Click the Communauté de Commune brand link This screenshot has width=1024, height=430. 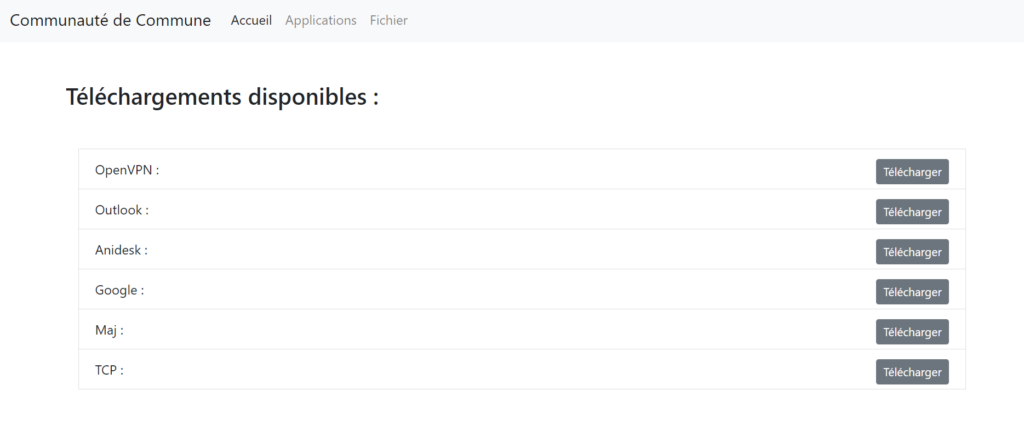pyautogui.click(x=110, y=20)
